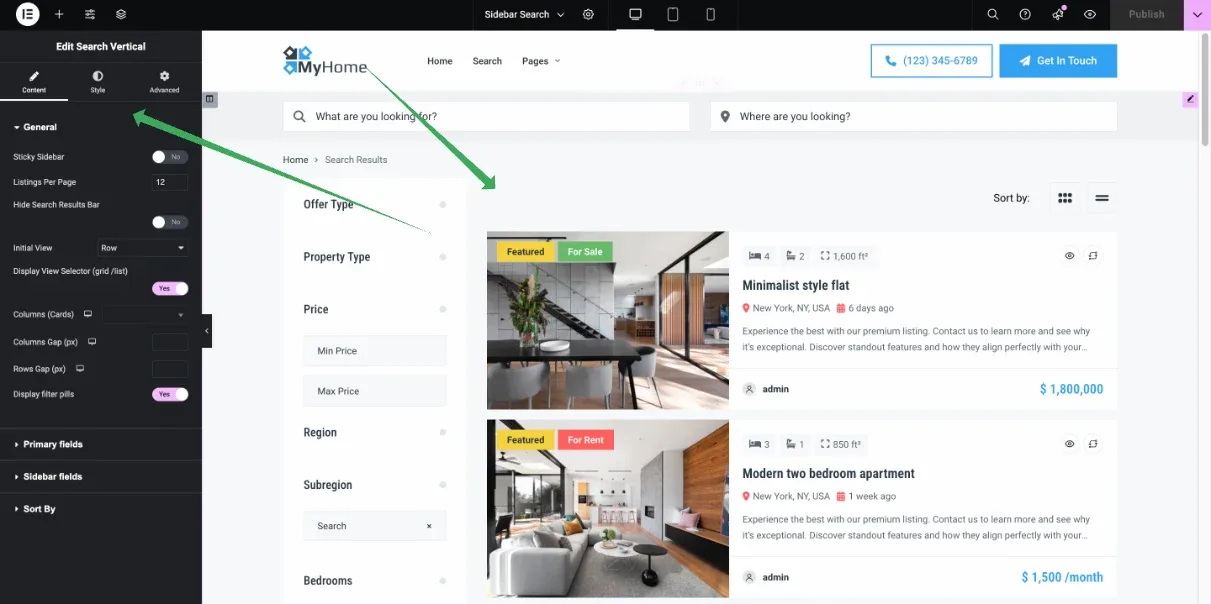Expand the Pages menu dropdown
This screenshot has width=1211, height=604.
[541, 61]
